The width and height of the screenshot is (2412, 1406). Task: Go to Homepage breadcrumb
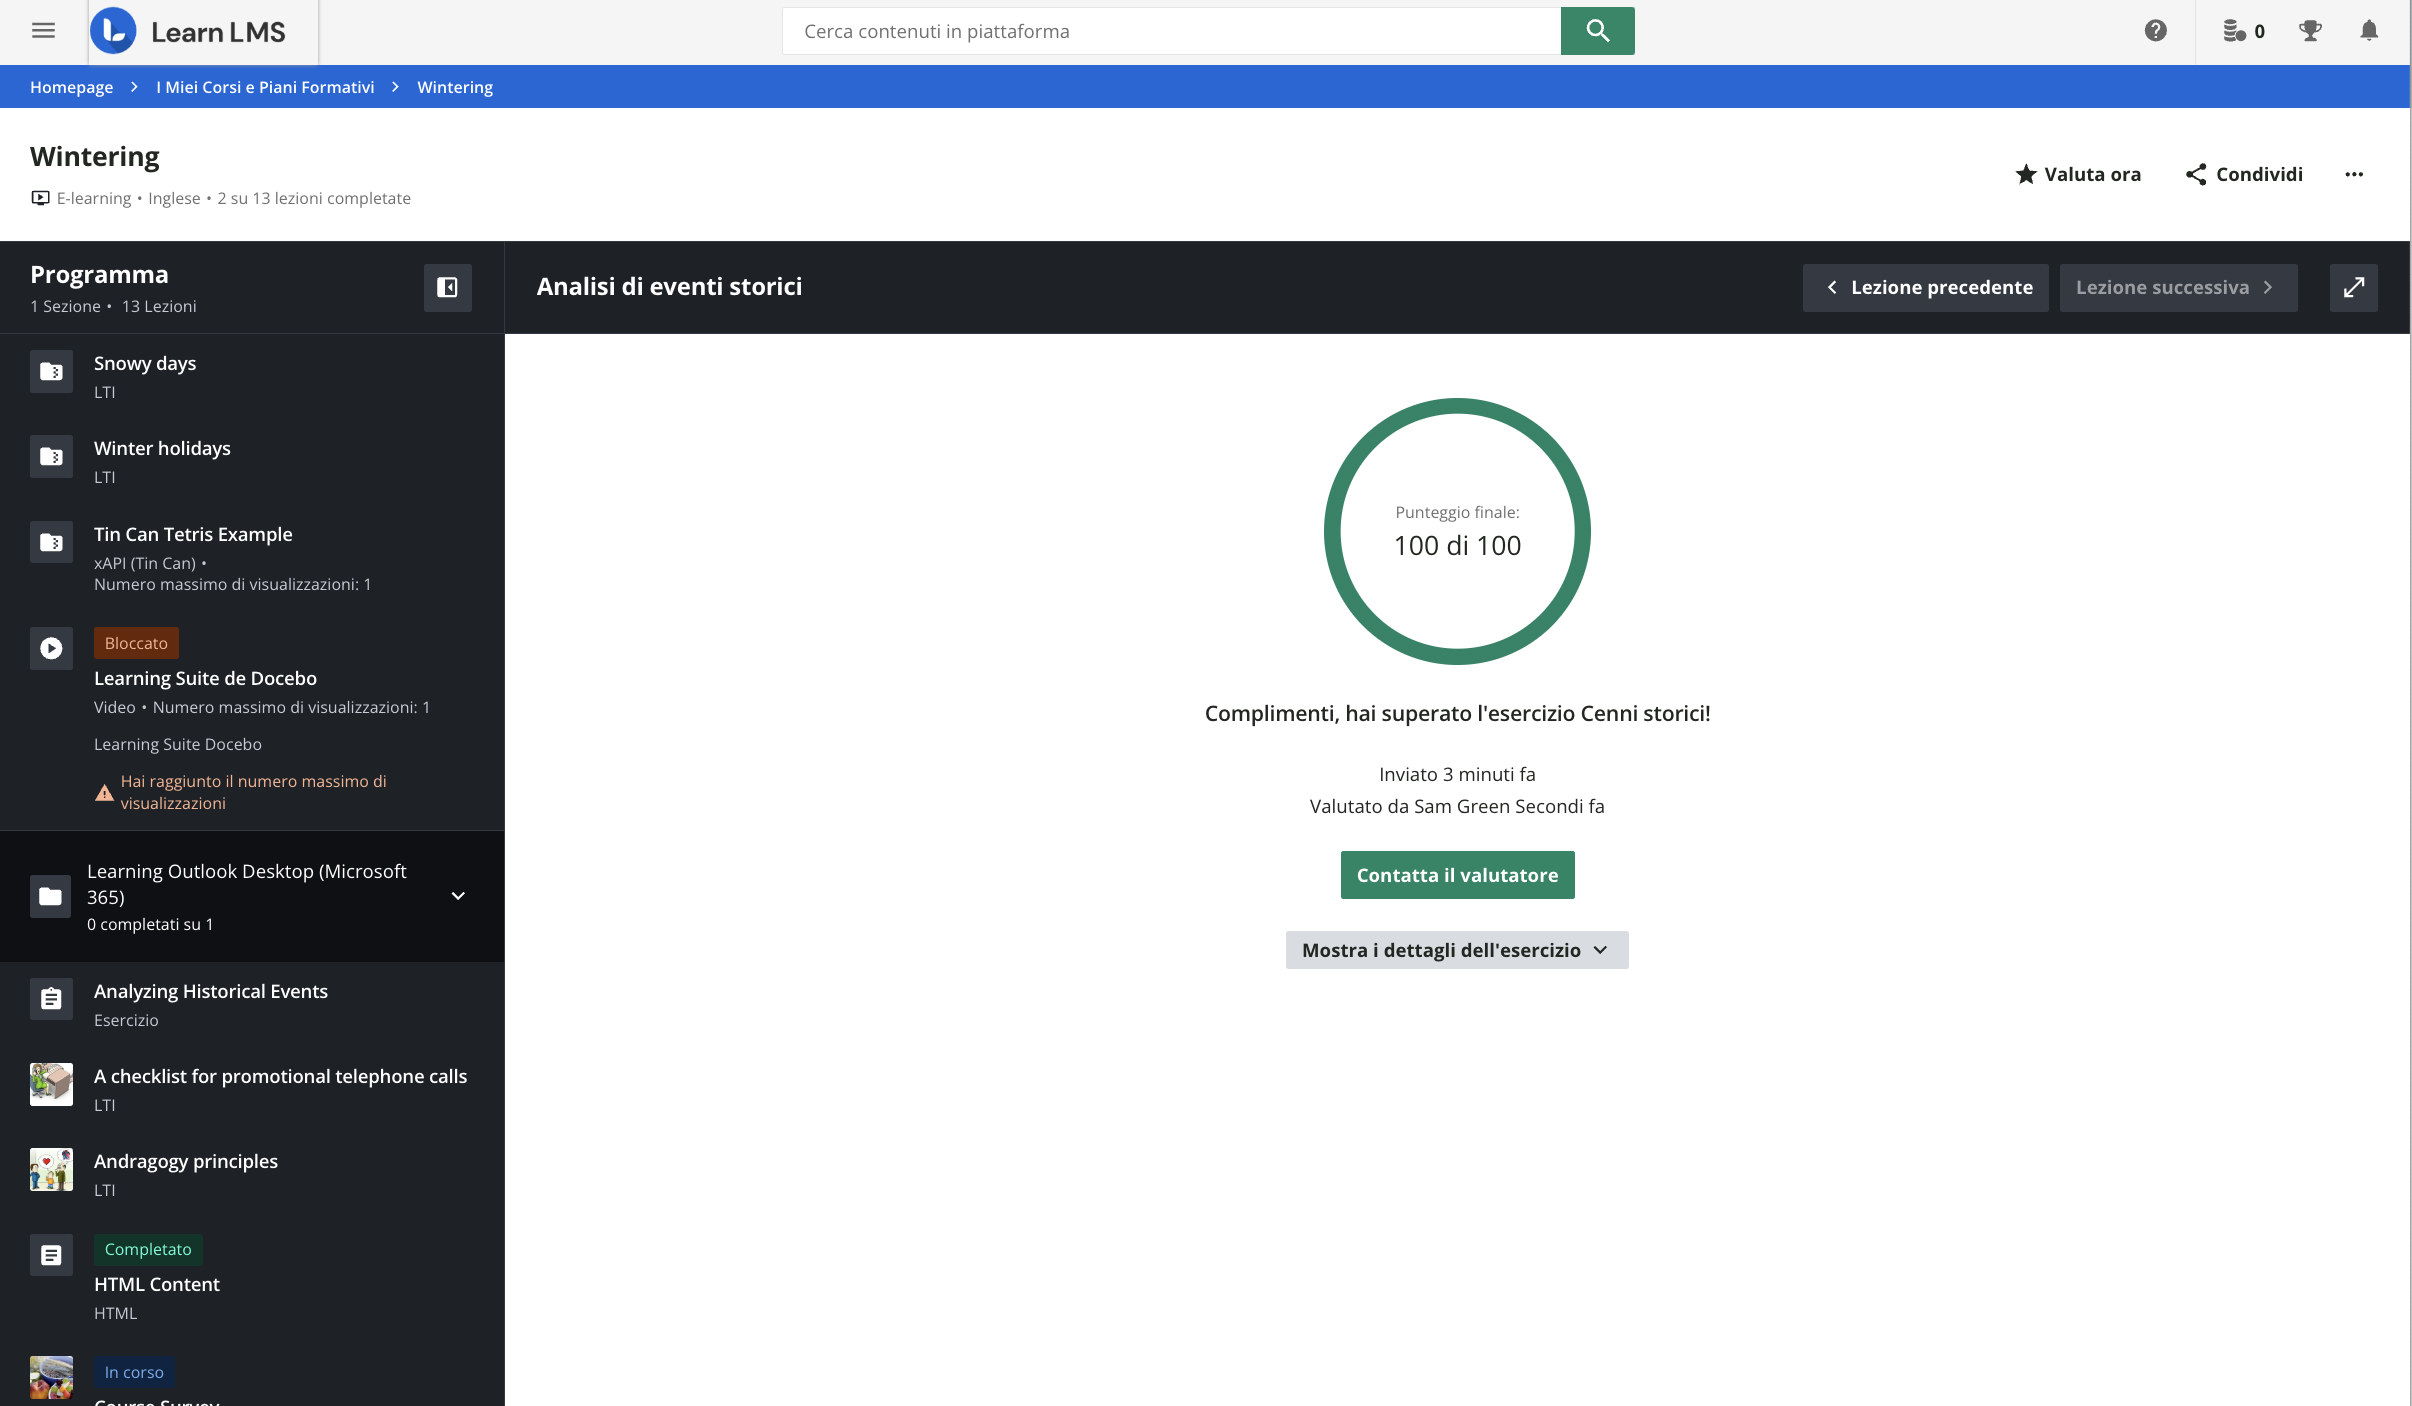(71, 87)
